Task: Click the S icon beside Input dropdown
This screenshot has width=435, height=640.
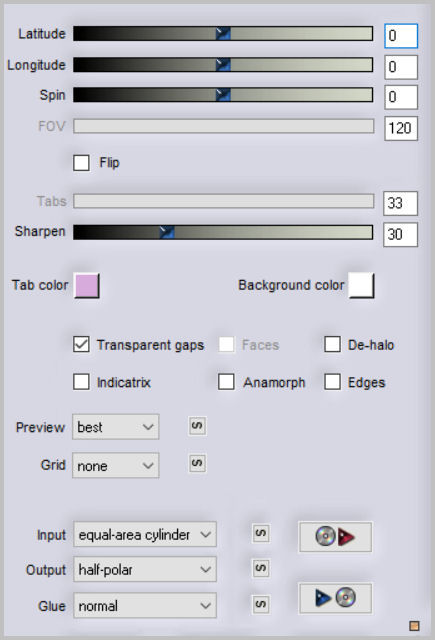Action: coord(261,533)
